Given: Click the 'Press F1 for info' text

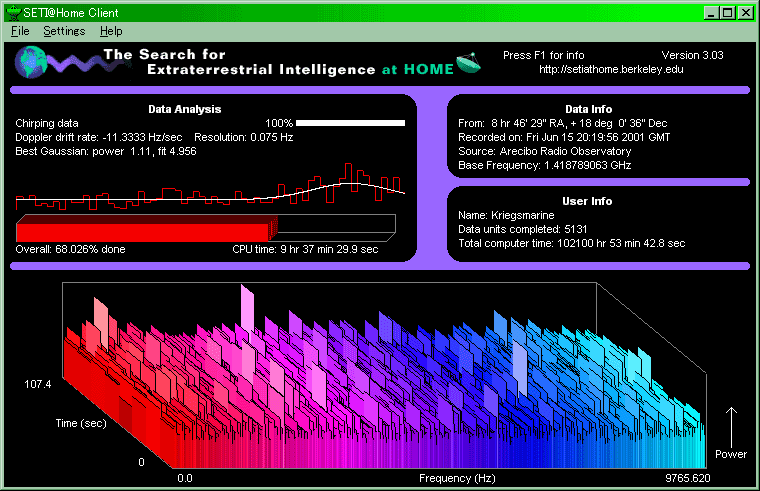Looking at the screenshot, I should 543,55.
